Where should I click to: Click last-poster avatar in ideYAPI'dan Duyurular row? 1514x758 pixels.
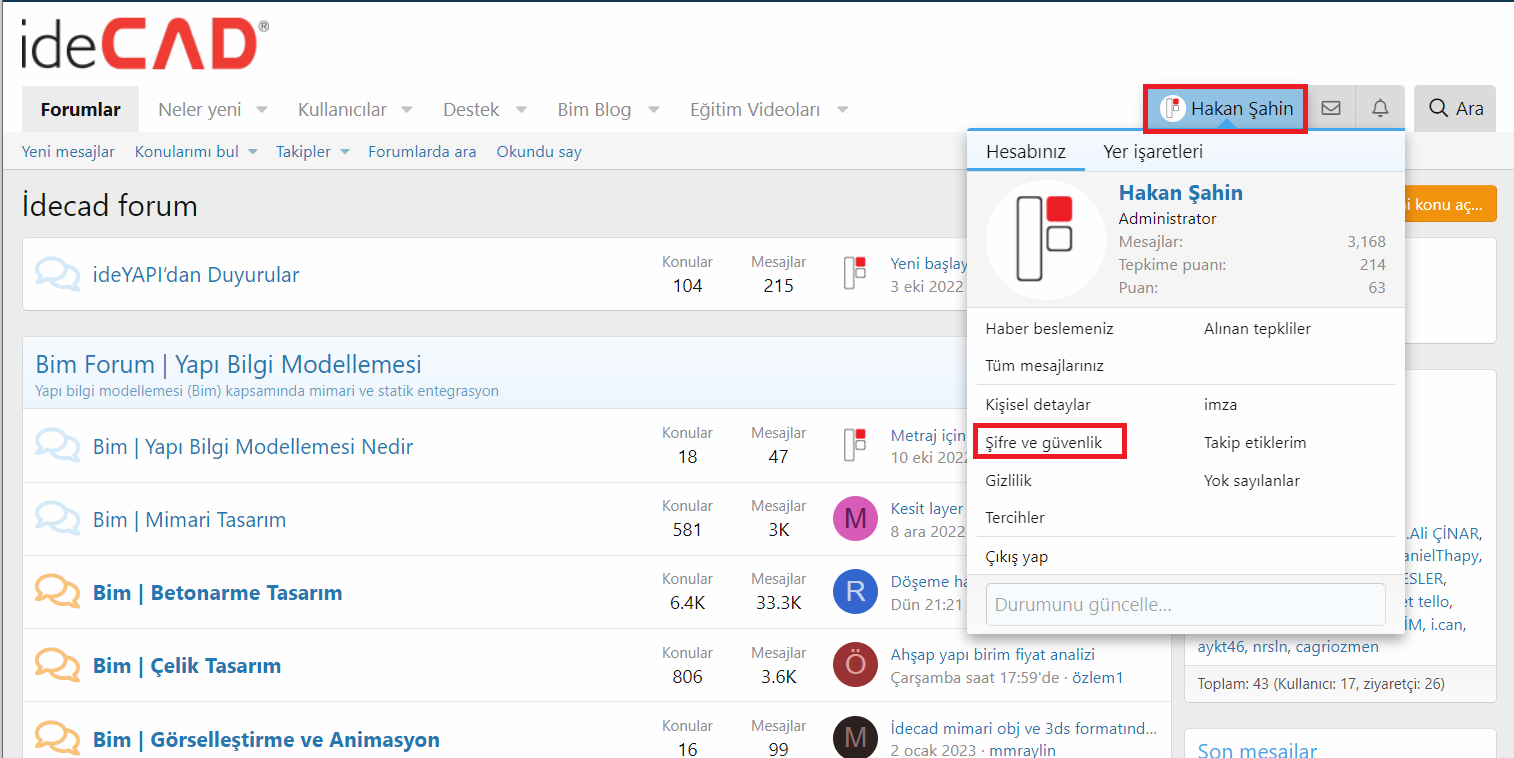pyautogui.click(x=855, y=274)
